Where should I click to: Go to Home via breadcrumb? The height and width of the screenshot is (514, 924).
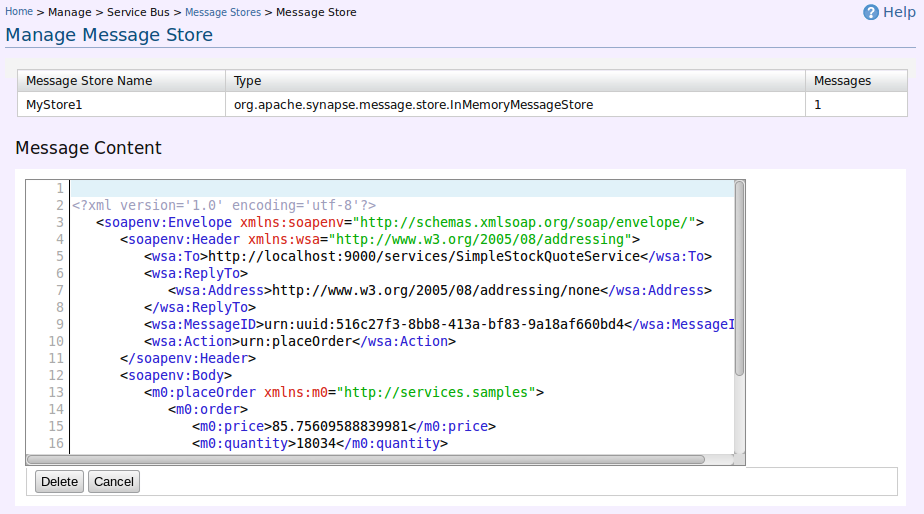[x=19, y=12]
